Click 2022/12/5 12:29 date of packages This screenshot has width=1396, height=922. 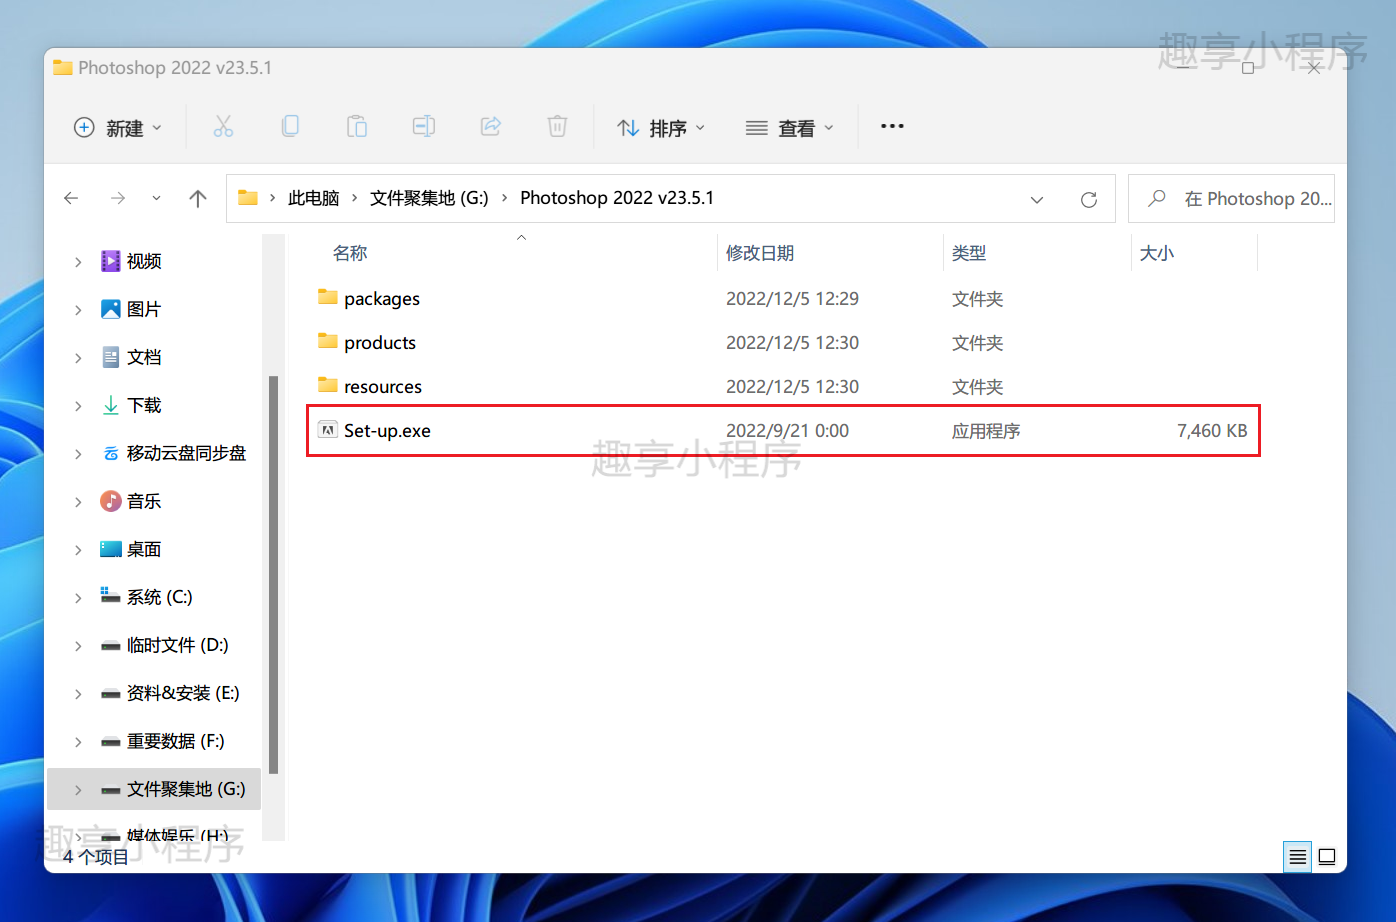click(x=792, y=299)
